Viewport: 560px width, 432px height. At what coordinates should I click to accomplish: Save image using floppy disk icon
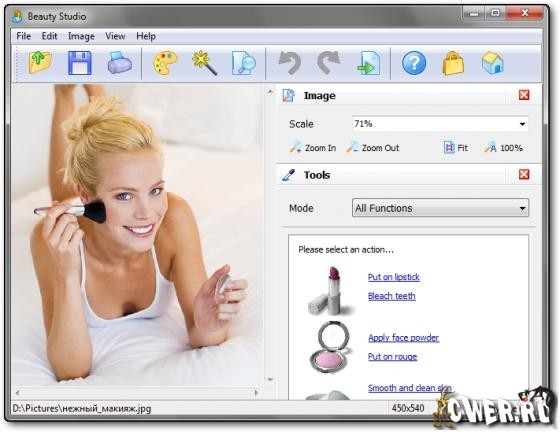click(x=80, y=63)
